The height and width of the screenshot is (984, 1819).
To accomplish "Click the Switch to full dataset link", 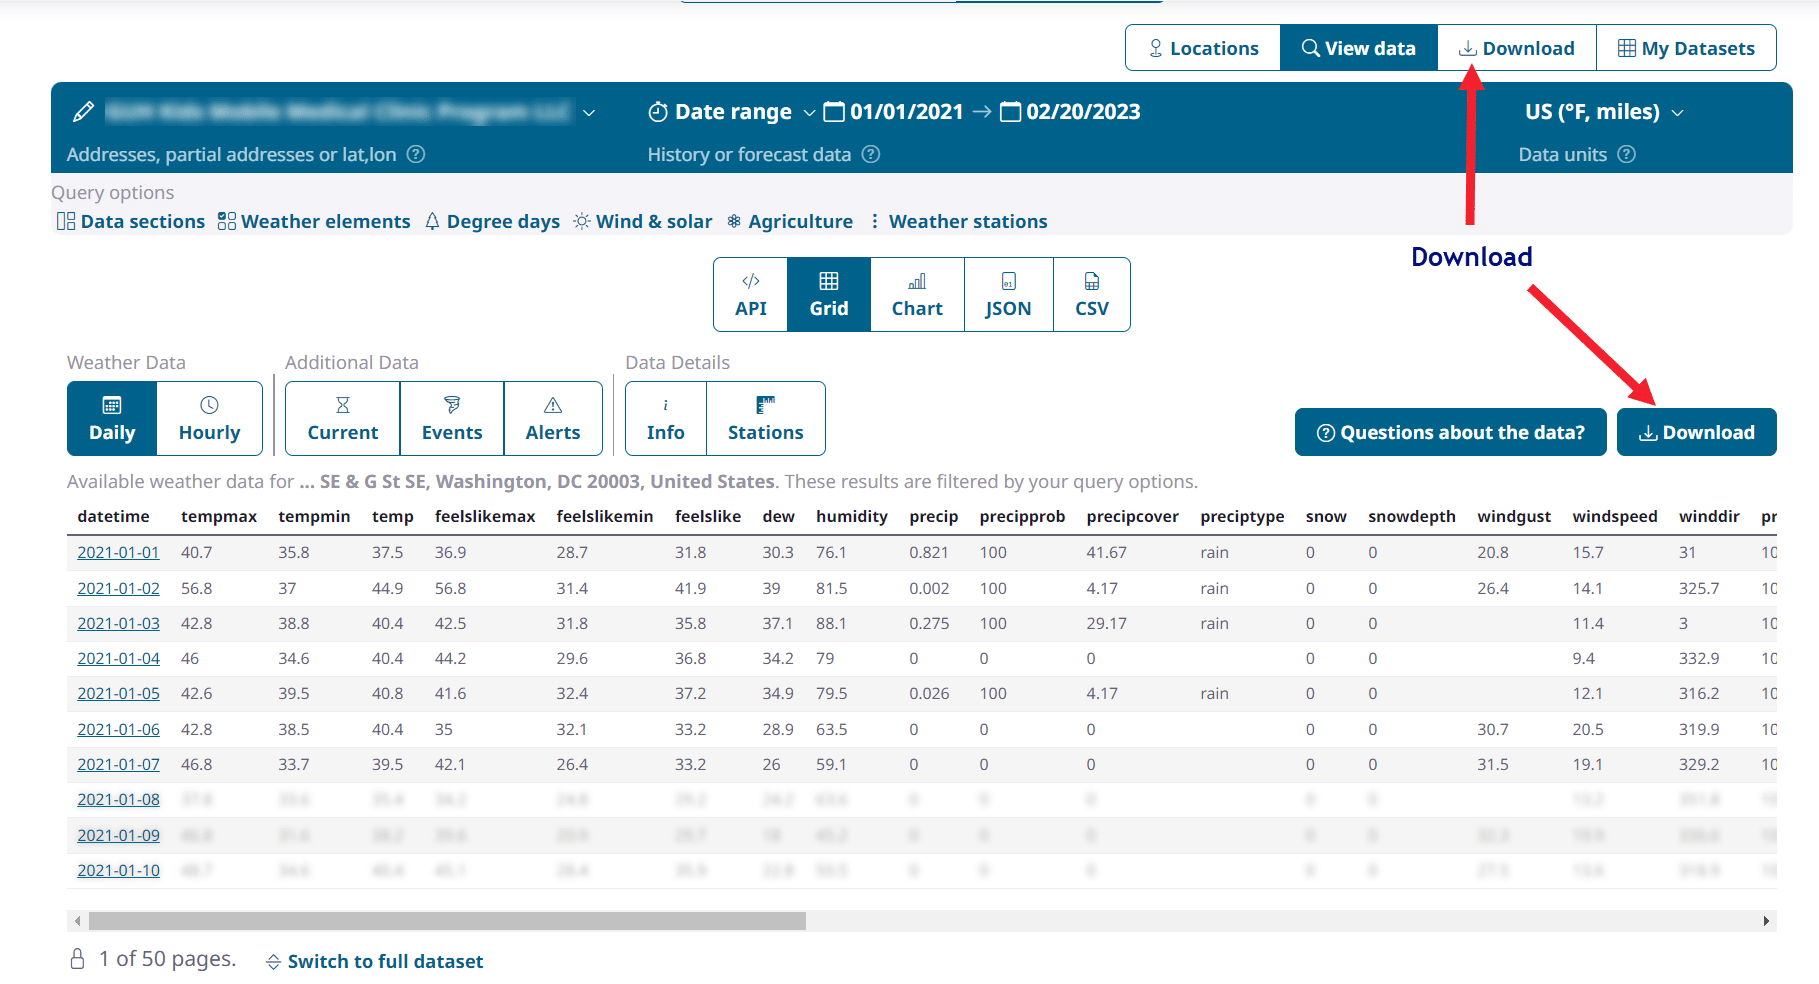I will point(385,961).
